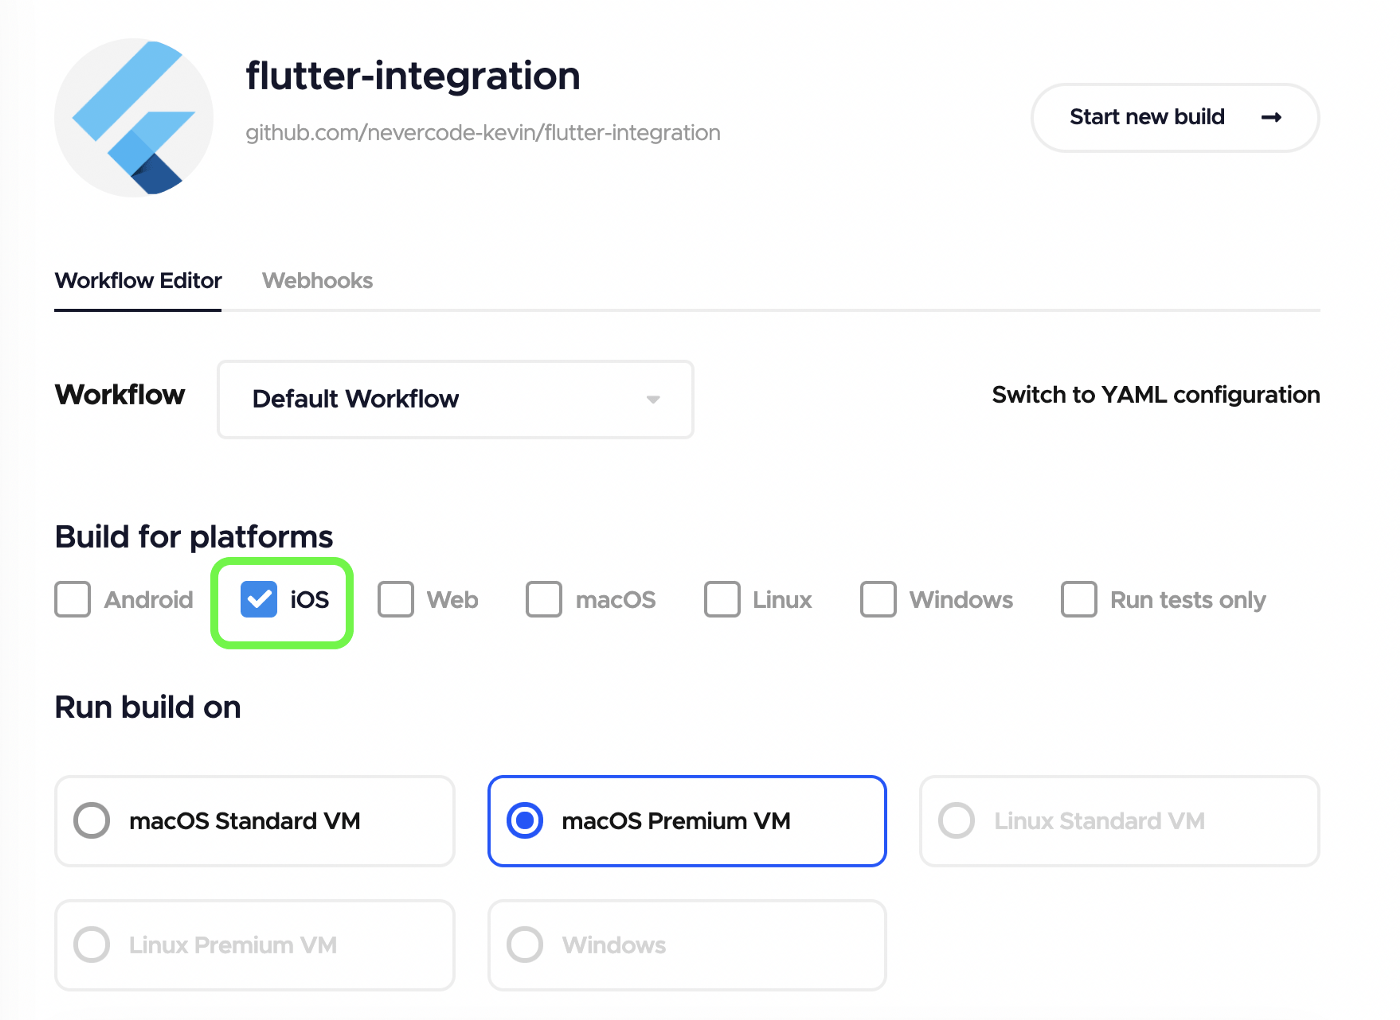The width and height of the screenshot is (1400, 1020).
Task: Start a new build
Action: tap(1175, 118)
